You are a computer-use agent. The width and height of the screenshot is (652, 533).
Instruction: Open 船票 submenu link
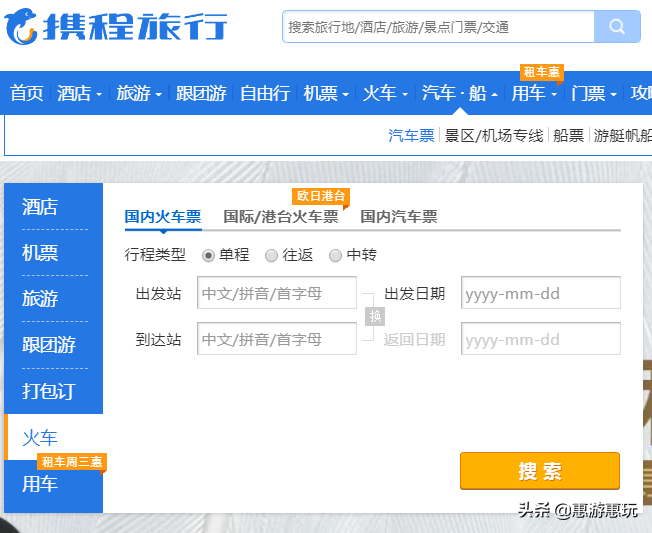568,136
